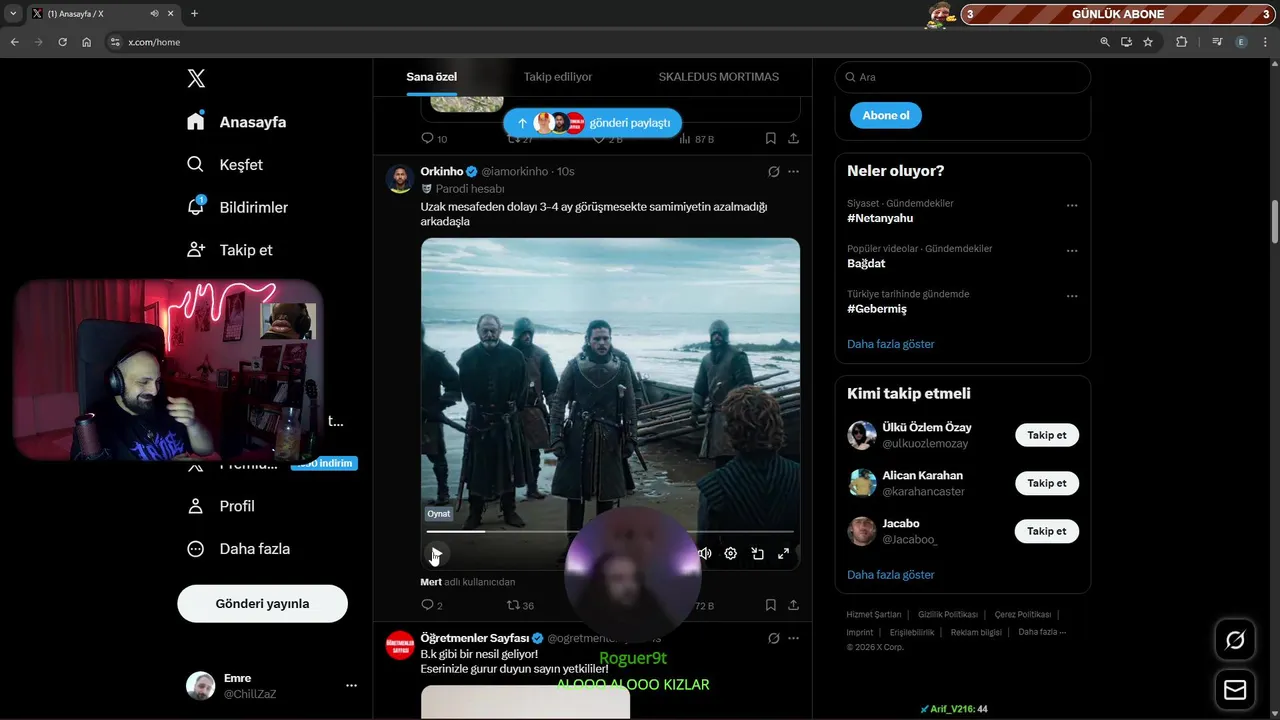Play the Orkinho post video
This screenshot has width=1280, height=720.
point(436,553)
